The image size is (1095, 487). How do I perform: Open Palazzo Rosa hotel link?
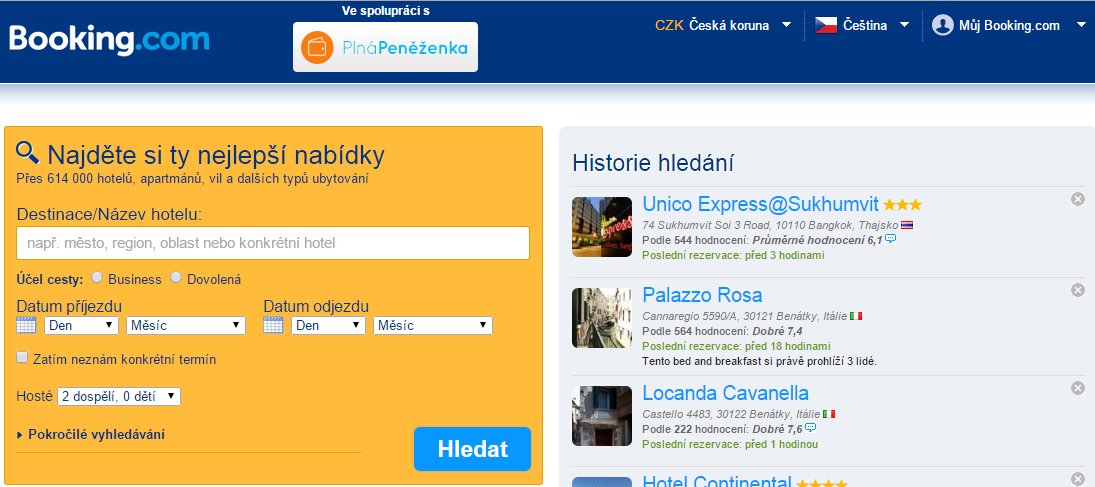[703, 294]
